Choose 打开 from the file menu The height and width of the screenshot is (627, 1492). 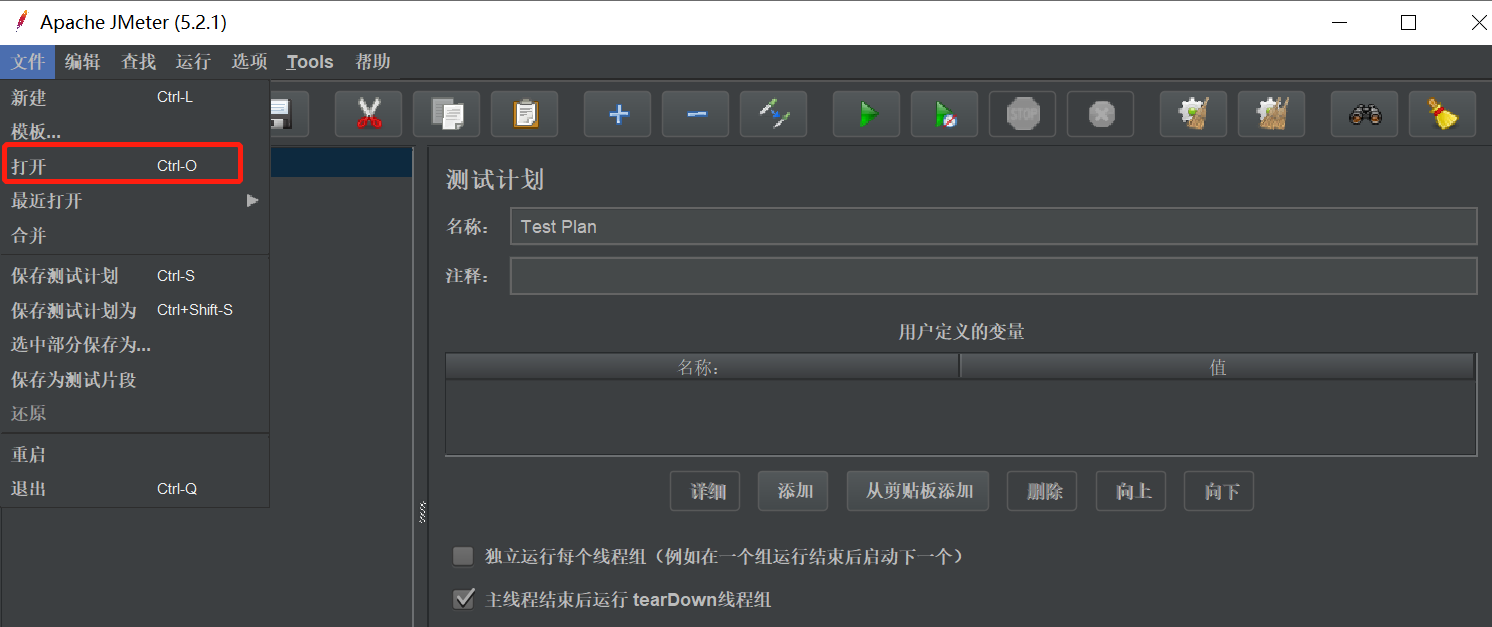pos(135,166)
